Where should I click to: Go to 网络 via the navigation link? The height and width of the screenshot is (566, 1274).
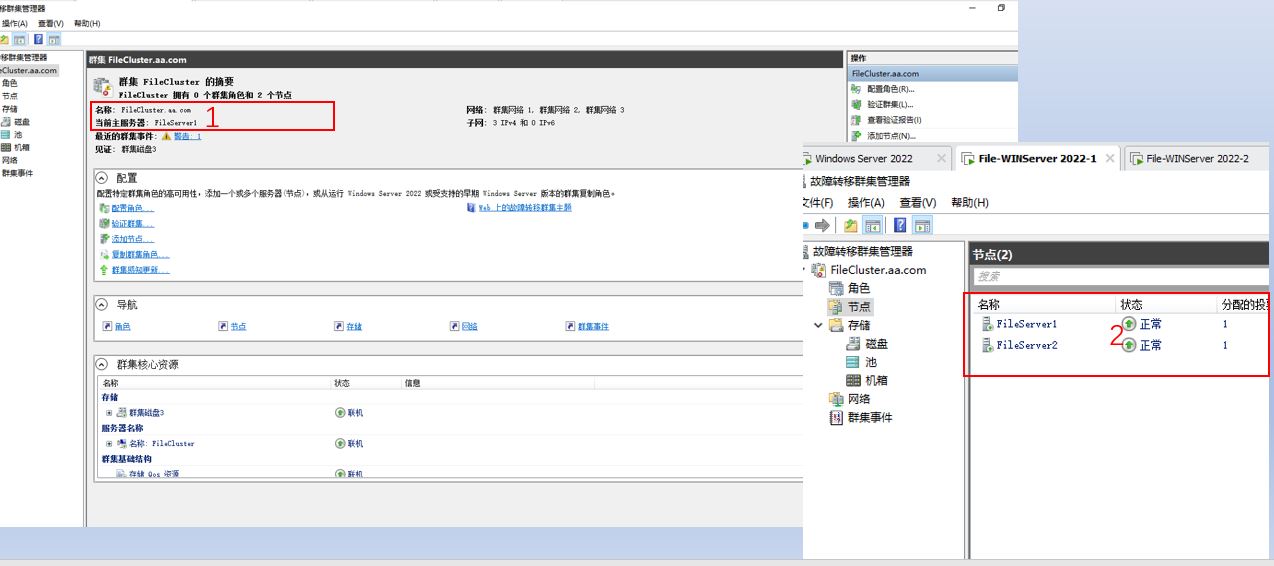(469, 327)
